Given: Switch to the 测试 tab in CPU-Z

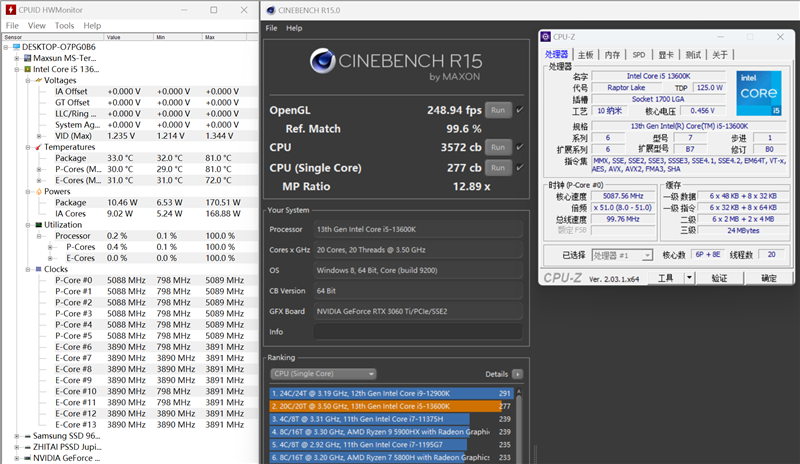Looking at the screenshot, I should (693, 55).
